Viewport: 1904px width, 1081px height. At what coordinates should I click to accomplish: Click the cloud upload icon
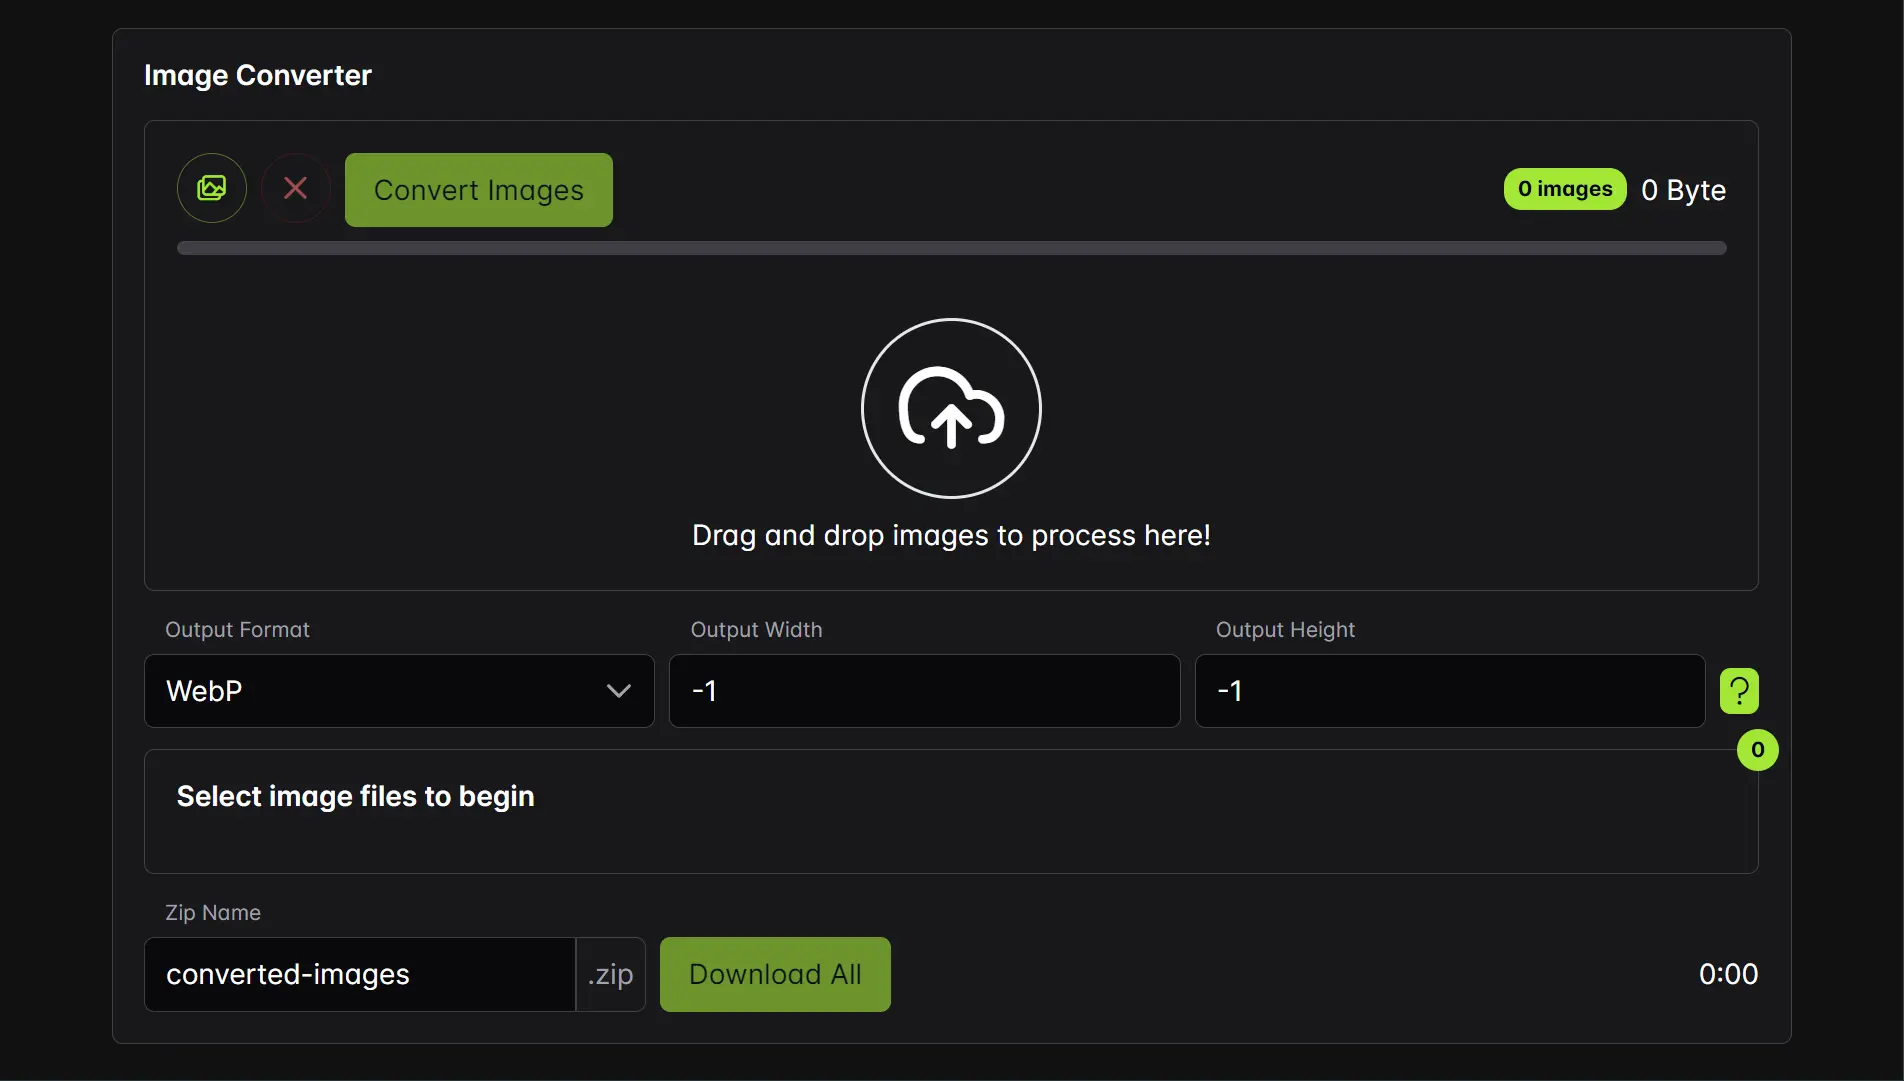click(951, 408)
